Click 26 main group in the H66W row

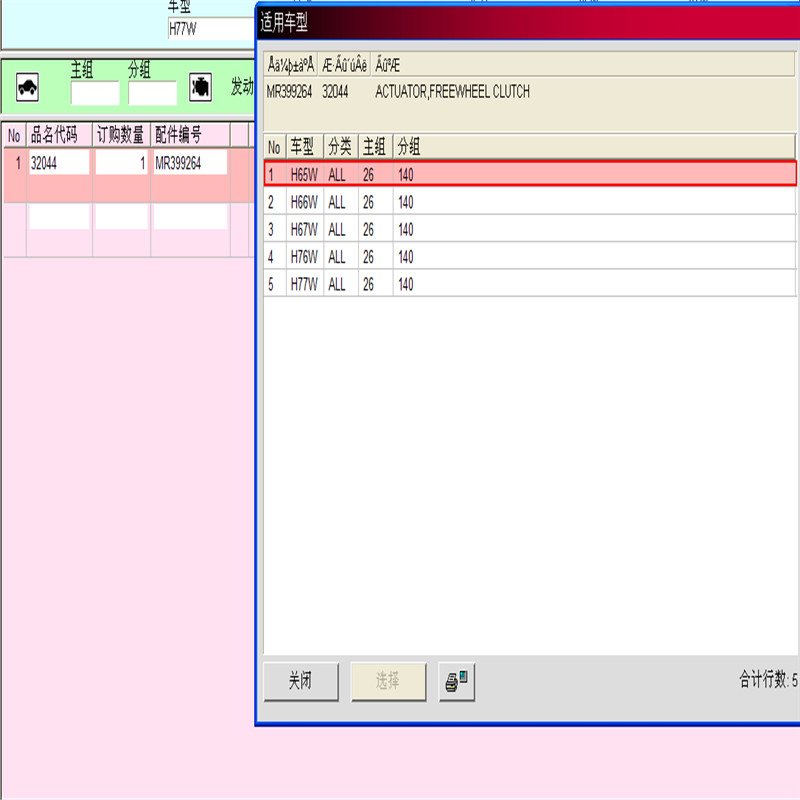(x=368, y=203)
